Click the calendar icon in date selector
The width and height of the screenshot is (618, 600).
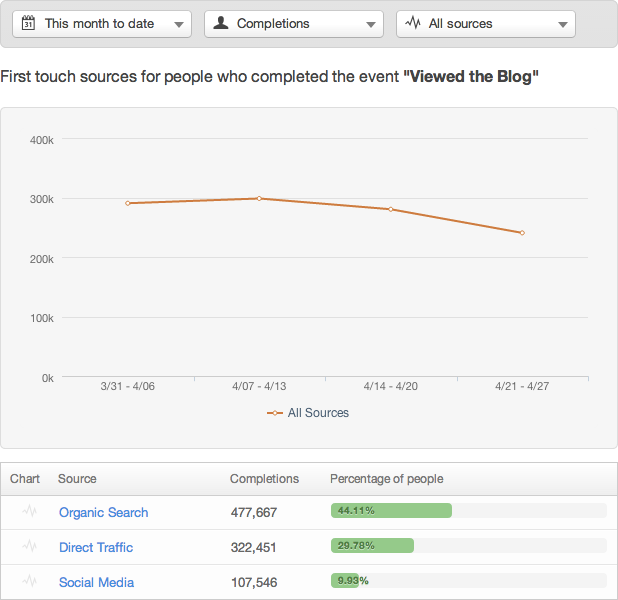(28, 23)
